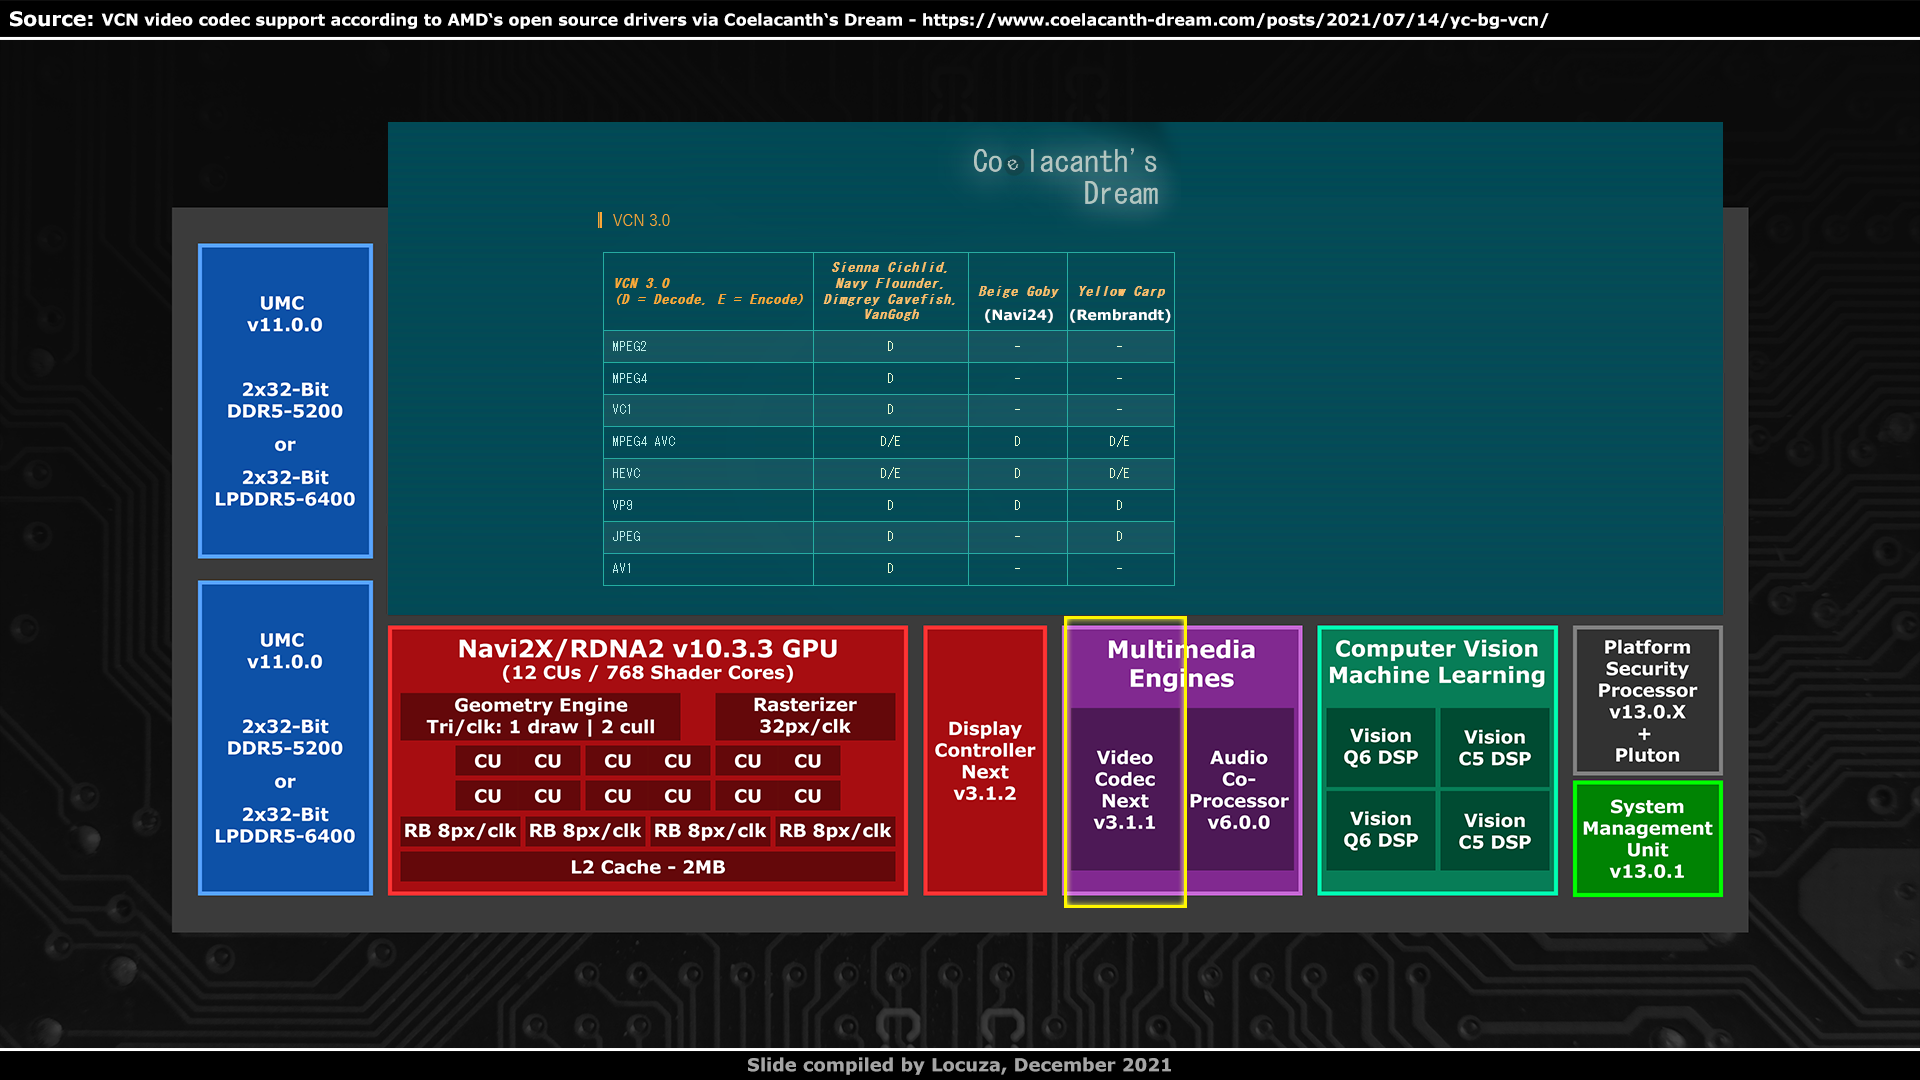1920x1080 pixels.
Task: Collapse the Navi2X/RDNA2 v10.3.3 GPU block
Action: (x=647, y=648)
